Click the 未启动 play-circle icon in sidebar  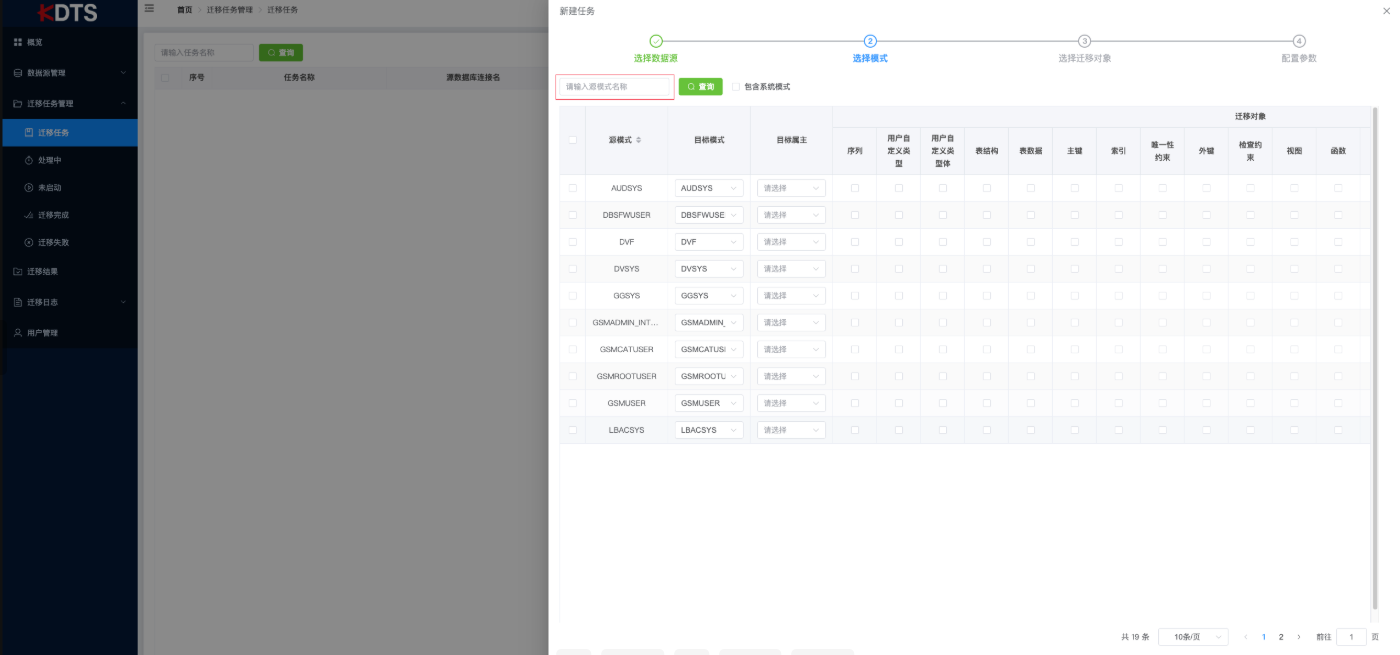pyautogui.click(x=29, y=187)
